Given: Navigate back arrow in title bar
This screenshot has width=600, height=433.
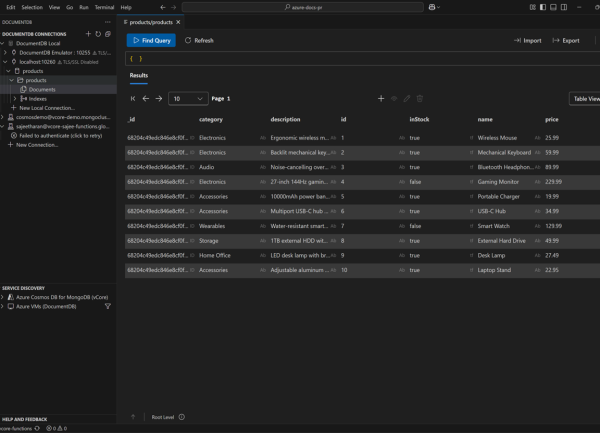Looking at the screenshot, I should [163, 7].
